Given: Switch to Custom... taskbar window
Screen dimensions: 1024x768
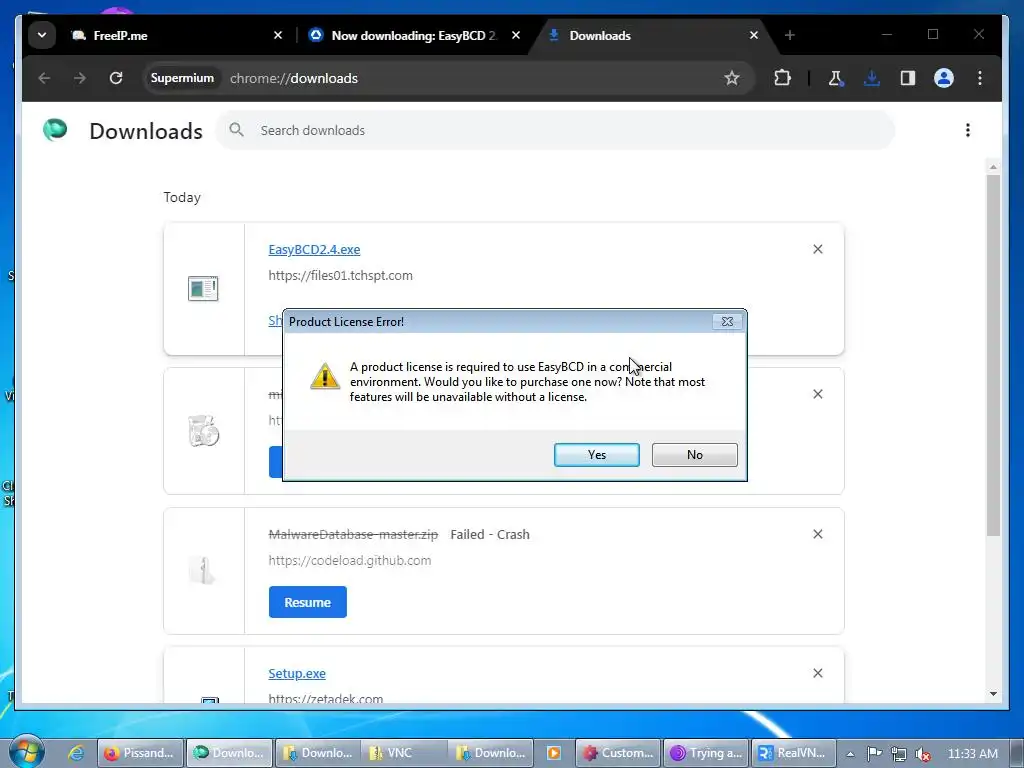Looking at the screenshot, I should click(x=618, y=753).
